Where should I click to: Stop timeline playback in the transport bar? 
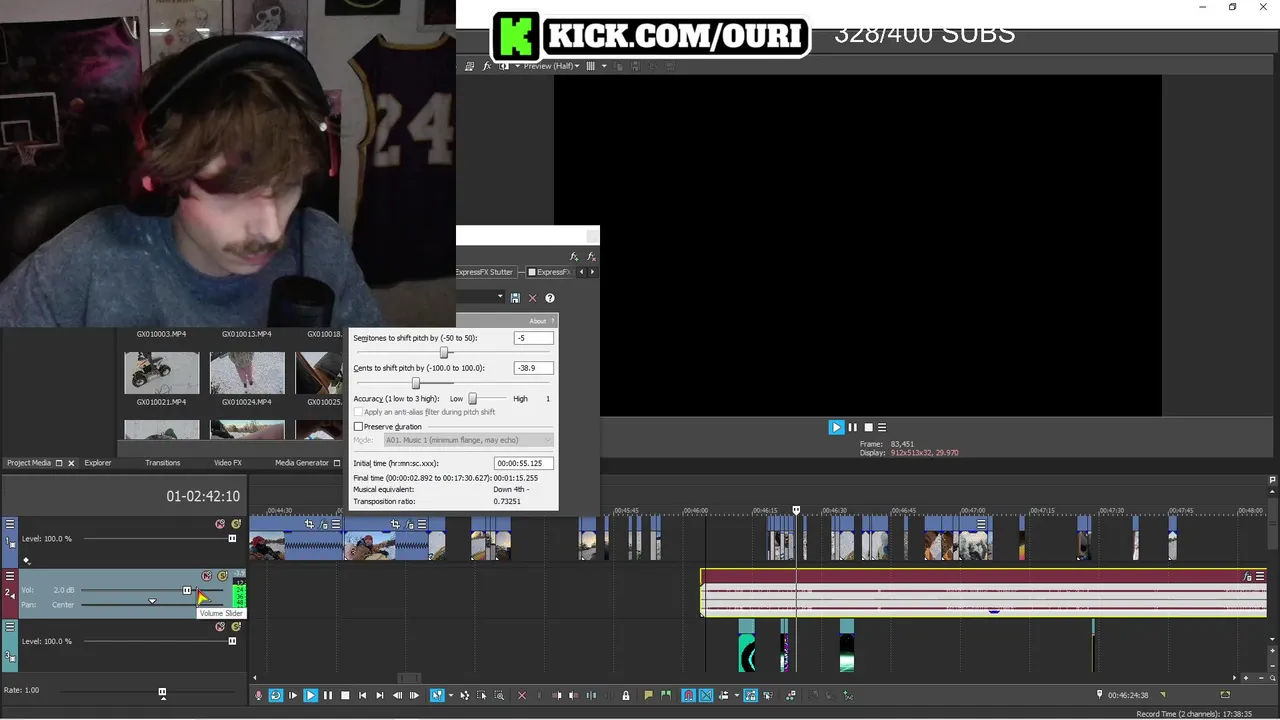345,695
